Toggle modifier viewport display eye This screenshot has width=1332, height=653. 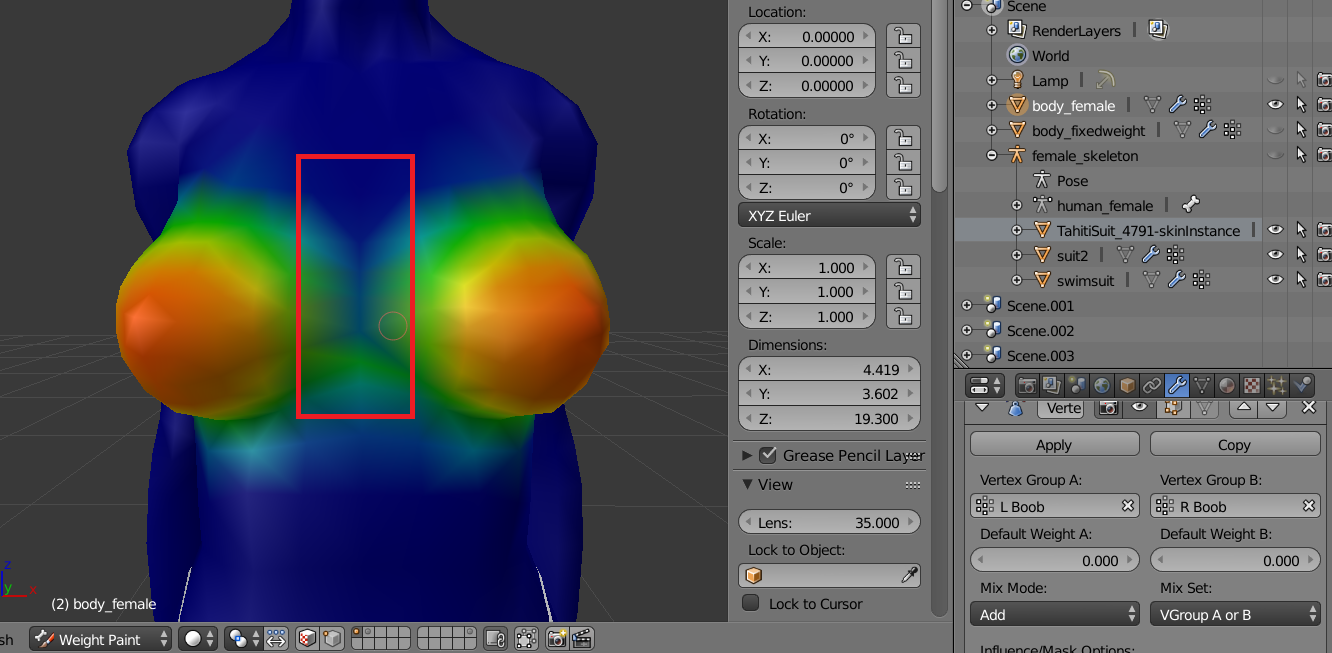point(1139,408)
